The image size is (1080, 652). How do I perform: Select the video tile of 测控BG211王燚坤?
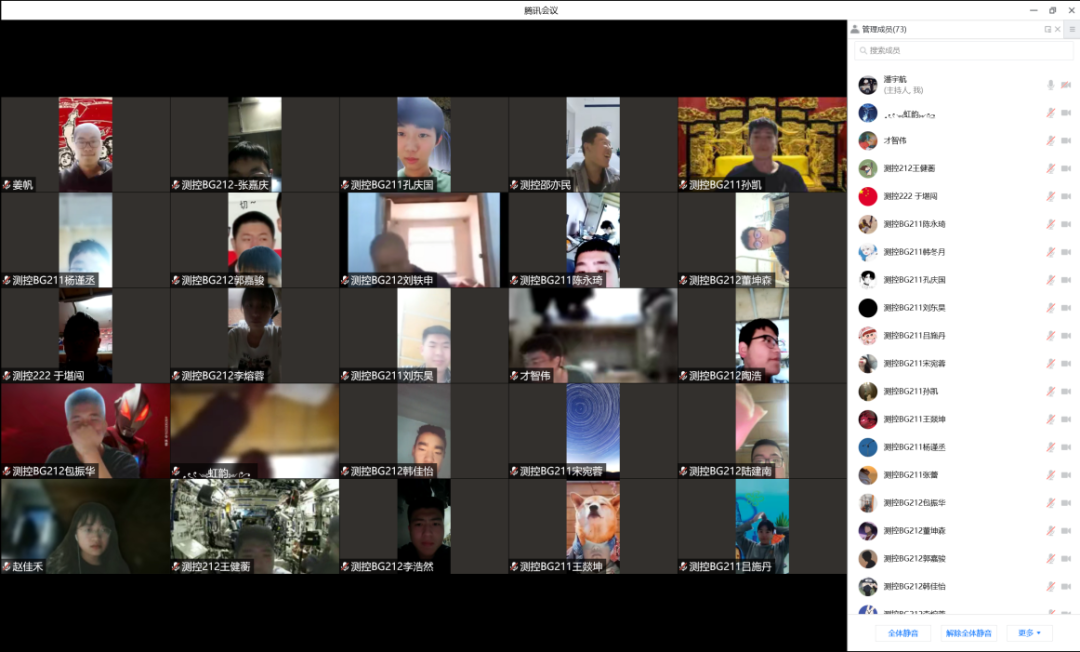point(593,526)
